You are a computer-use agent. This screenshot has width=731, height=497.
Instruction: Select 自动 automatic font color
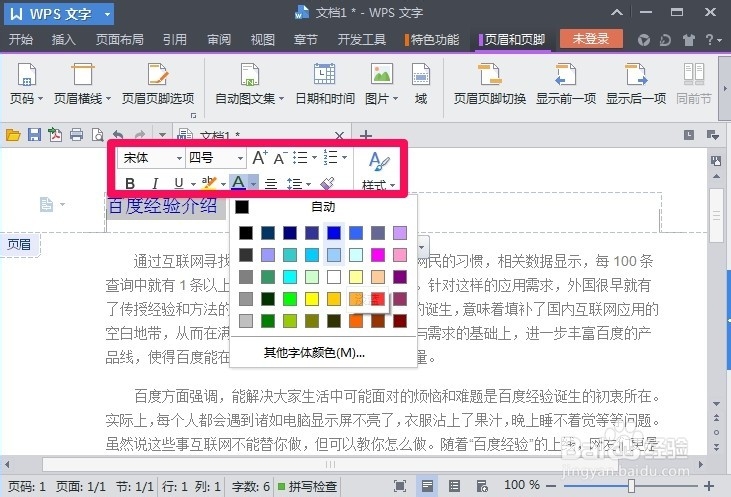click(x=323, y=207)
